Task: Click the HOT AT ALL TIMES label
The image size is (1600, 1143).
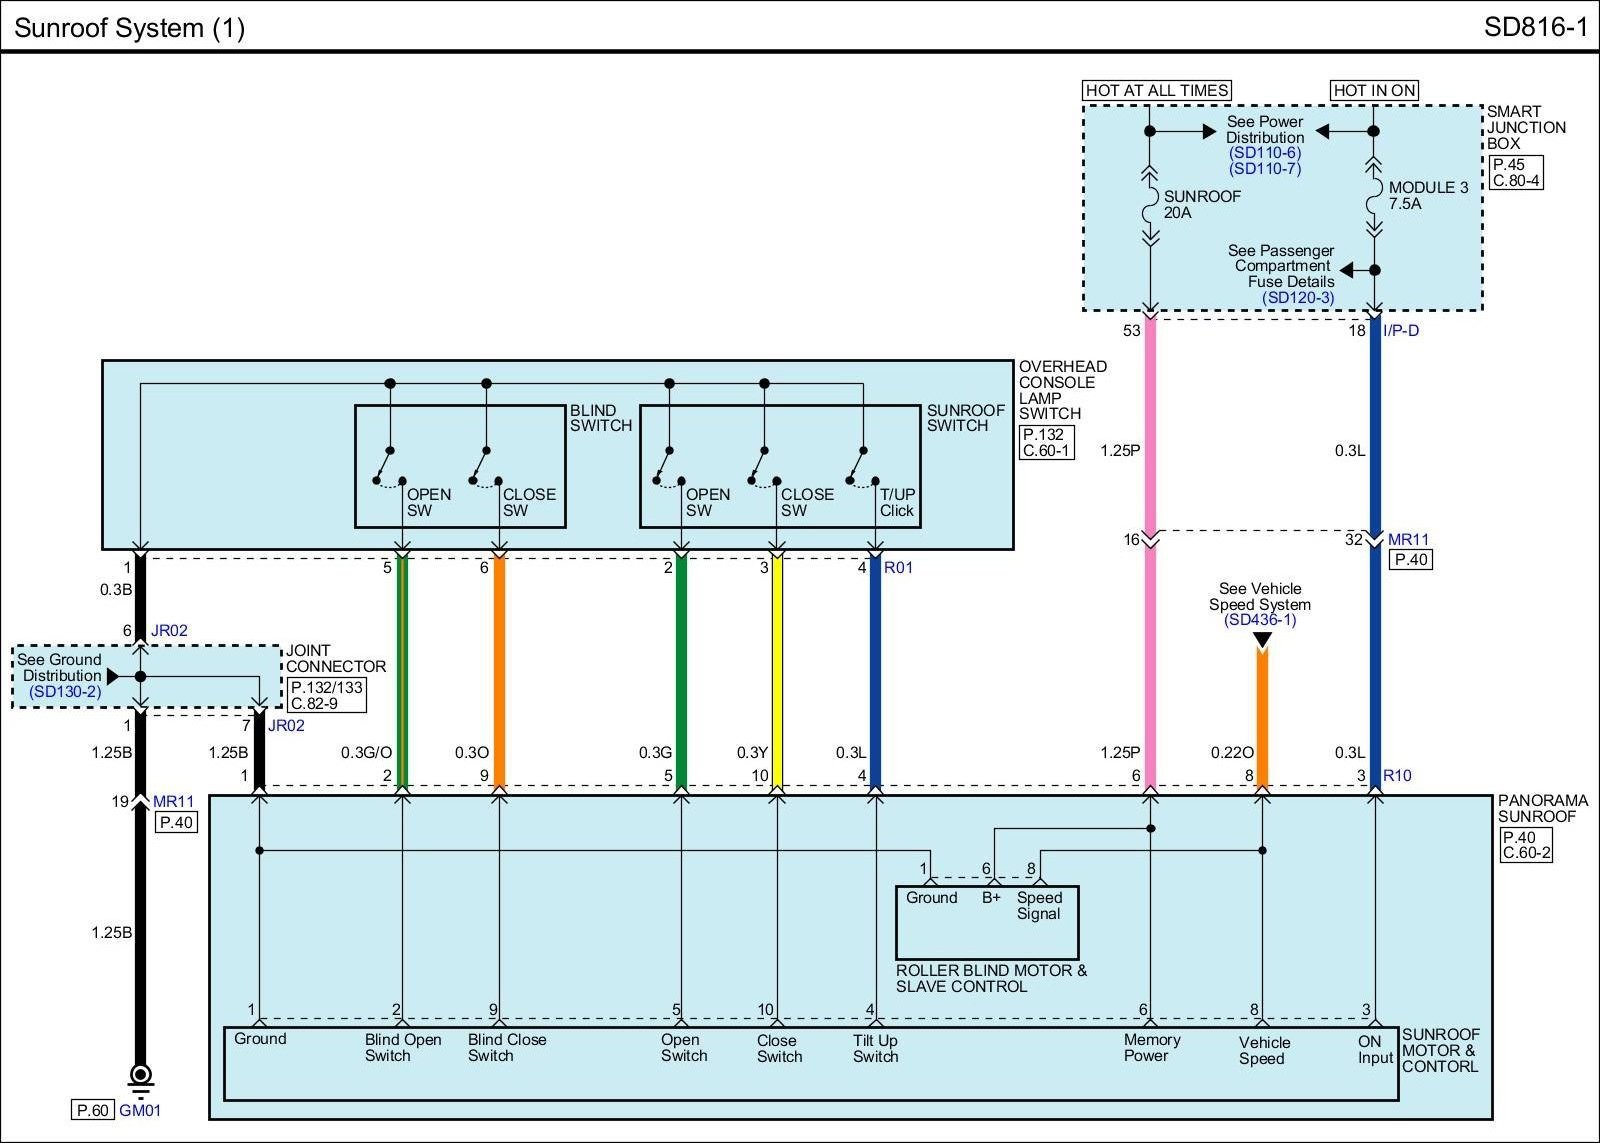Action: pyautogui.click(x=1157, y=90)
